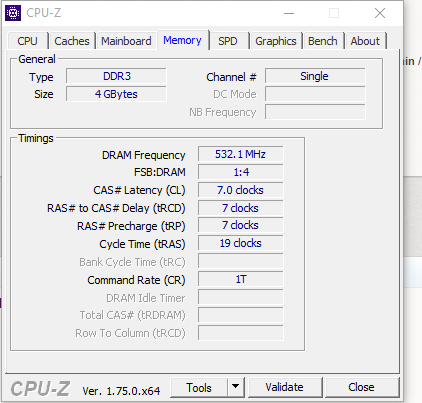Minimize the CPU-Z window
422x403 pixels.
(289, 13)
